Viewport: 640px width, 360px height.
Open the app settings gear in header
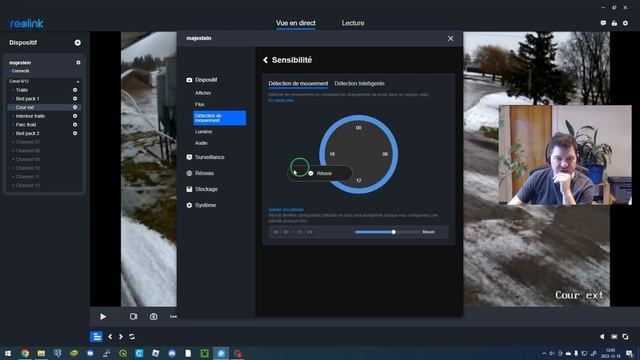(625, 23)
